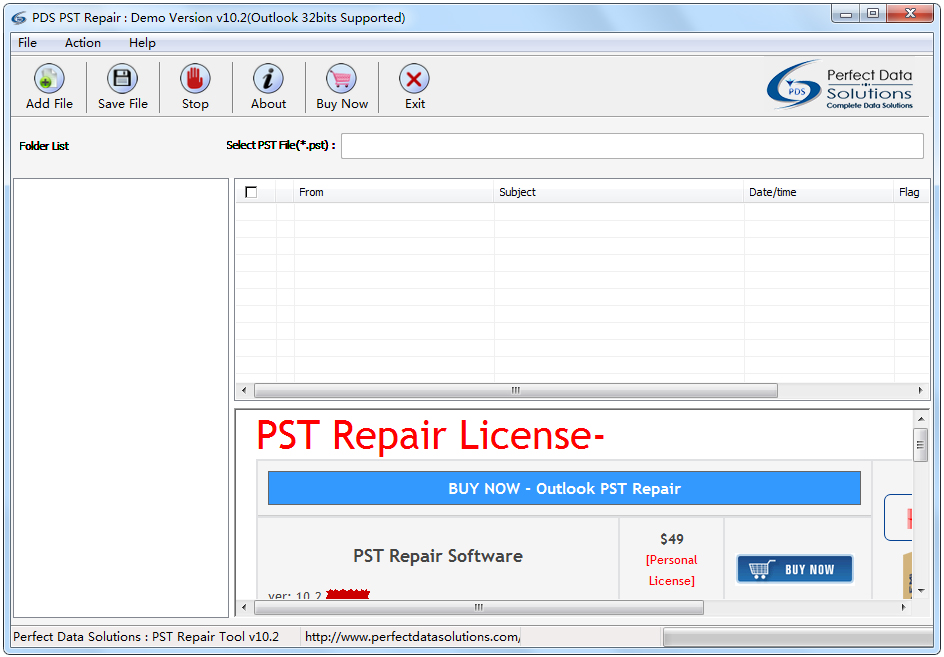This screenshot has width=944, height=657.
Task: Click preview pane scroll down arrow
Action: point(921,590)
